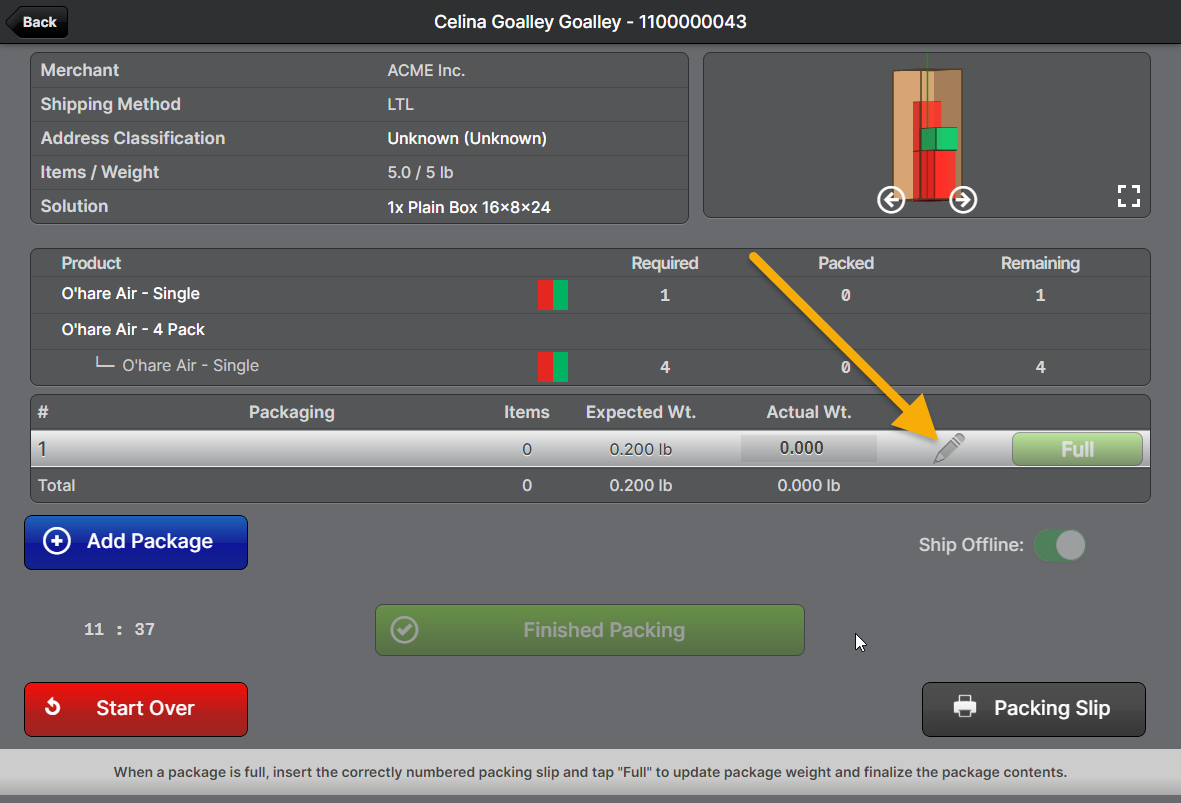
Task: Click color swatch of the nested 4 Pack item
Action: (552, 366)
